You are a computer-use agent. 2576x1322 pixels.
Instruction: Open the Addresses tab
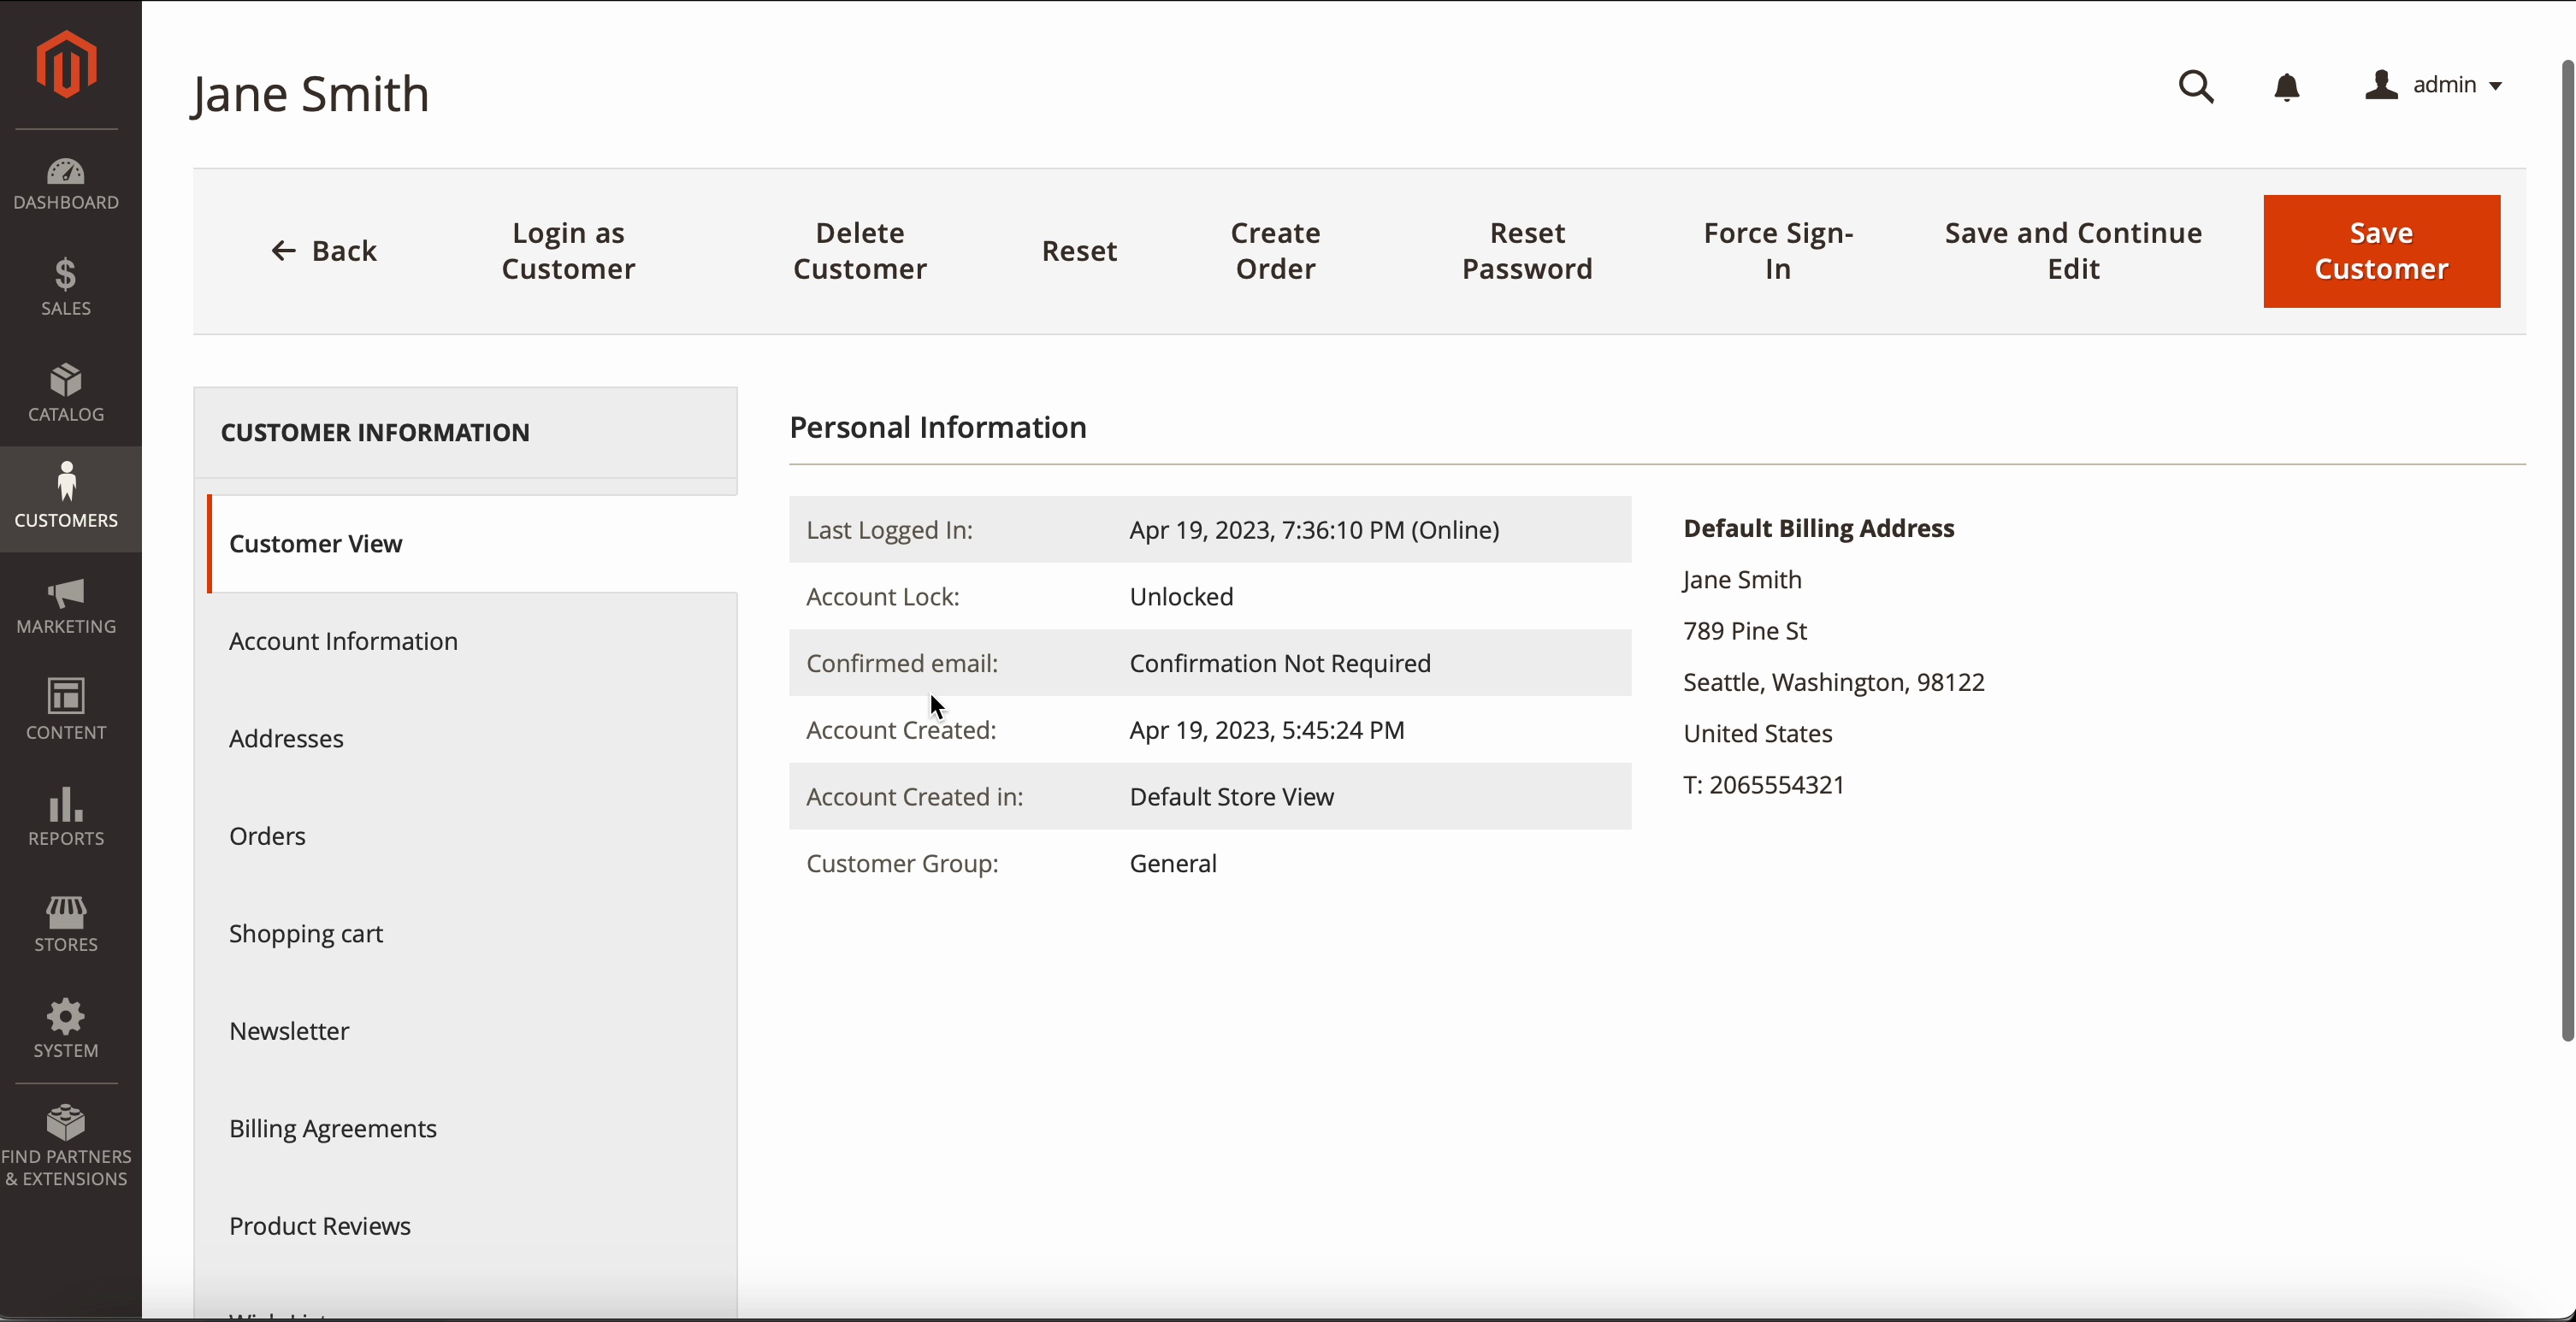tap(286, 739)
